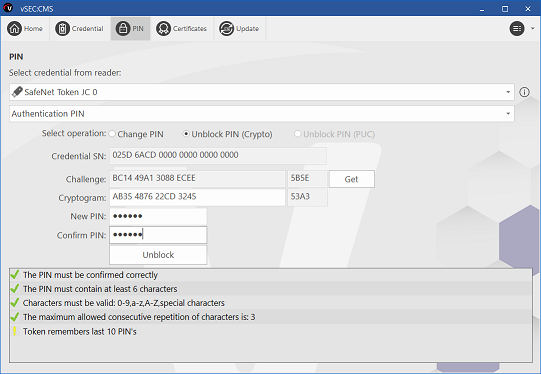The width and height of the screenshot is (541, 374).
Task: Focus the Confirm PIN field
Action: 158,235
